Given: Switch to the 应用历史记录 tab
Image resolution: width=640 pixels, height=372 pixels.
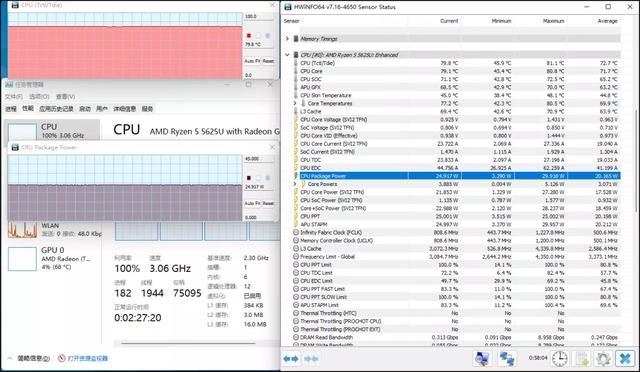Looking at the screenshot, I should pos(56,109).
